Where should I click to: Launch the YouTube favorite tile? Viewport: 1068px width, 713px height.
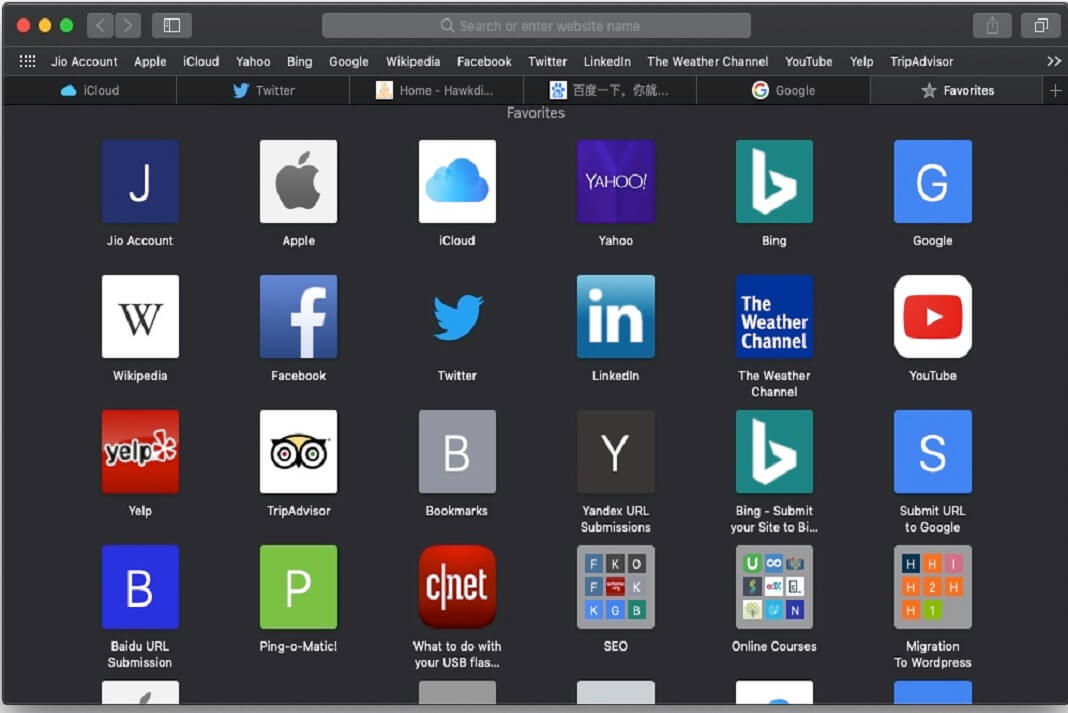932,317
